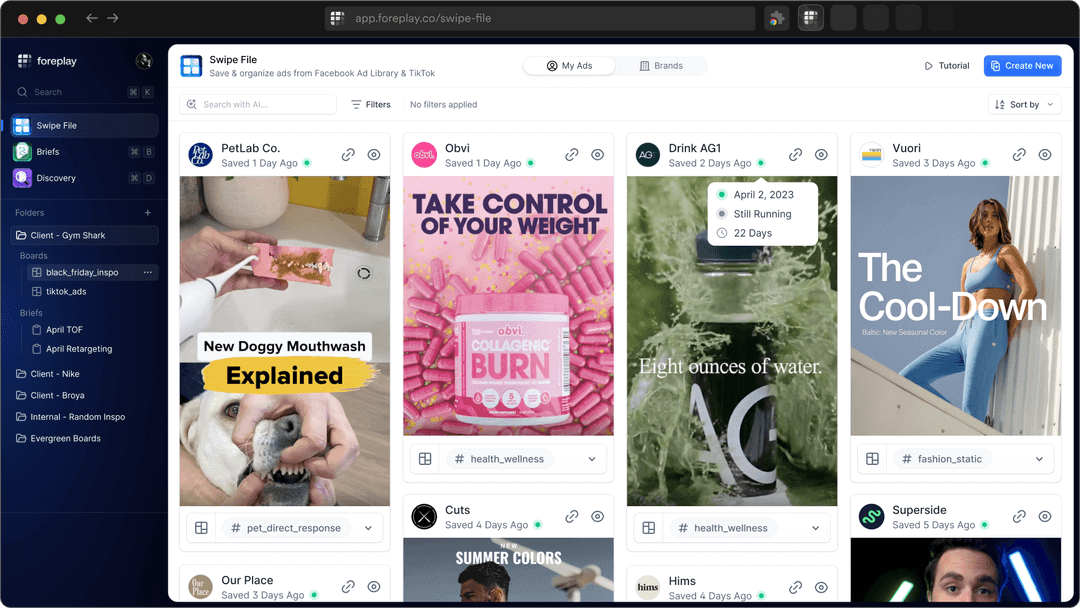Expand pet_direct_response tag dropdown chevron
The height and width of the screenshot is (608, 1080).
coord(368,528)
